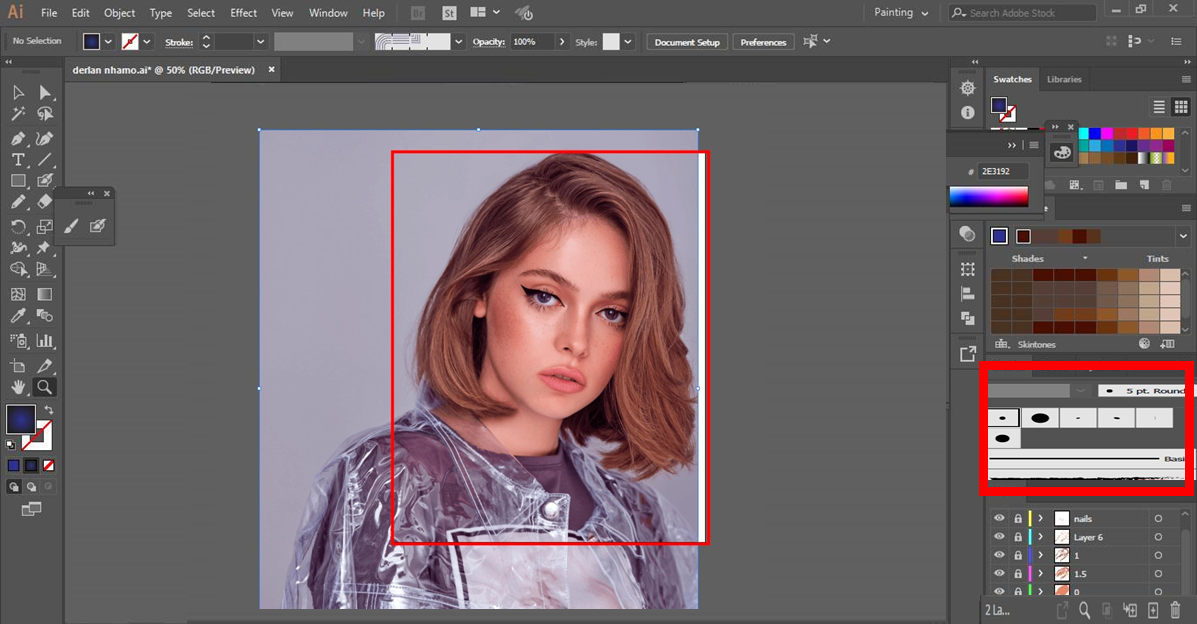
Task: Toggle visibility of layer 1
Action: click(x=999, y=554)
